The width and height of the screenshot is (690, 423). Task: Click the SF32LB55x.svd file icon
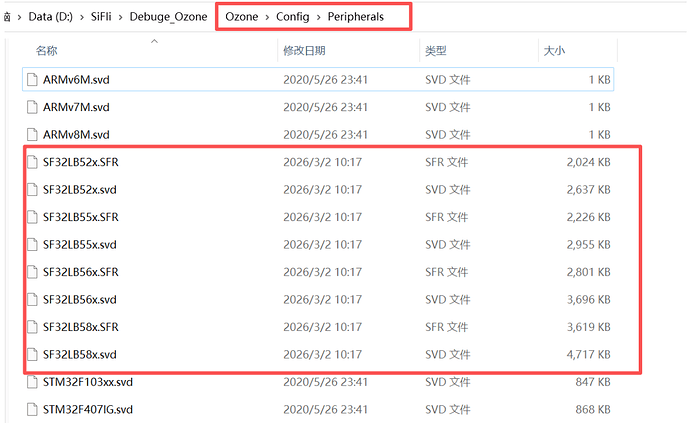32,244
